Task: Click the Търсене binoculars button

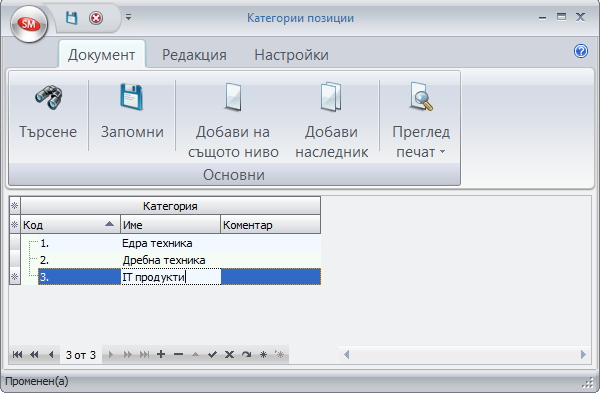Action: pos(48,115)
